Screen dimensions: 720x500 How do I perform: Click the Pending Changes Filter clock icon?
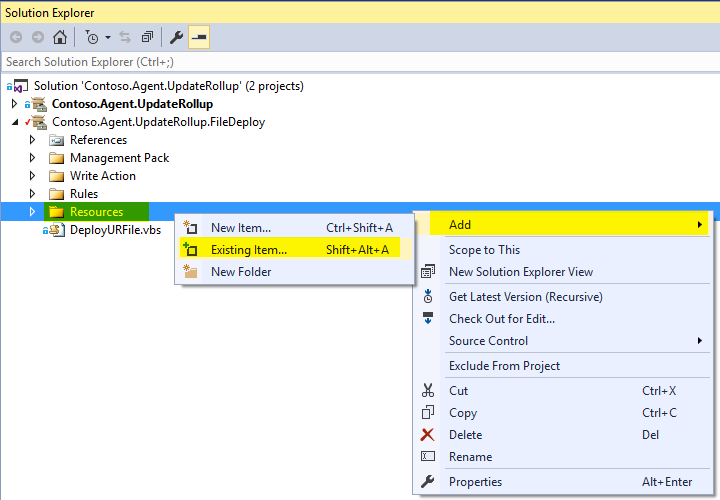point(92,38)
